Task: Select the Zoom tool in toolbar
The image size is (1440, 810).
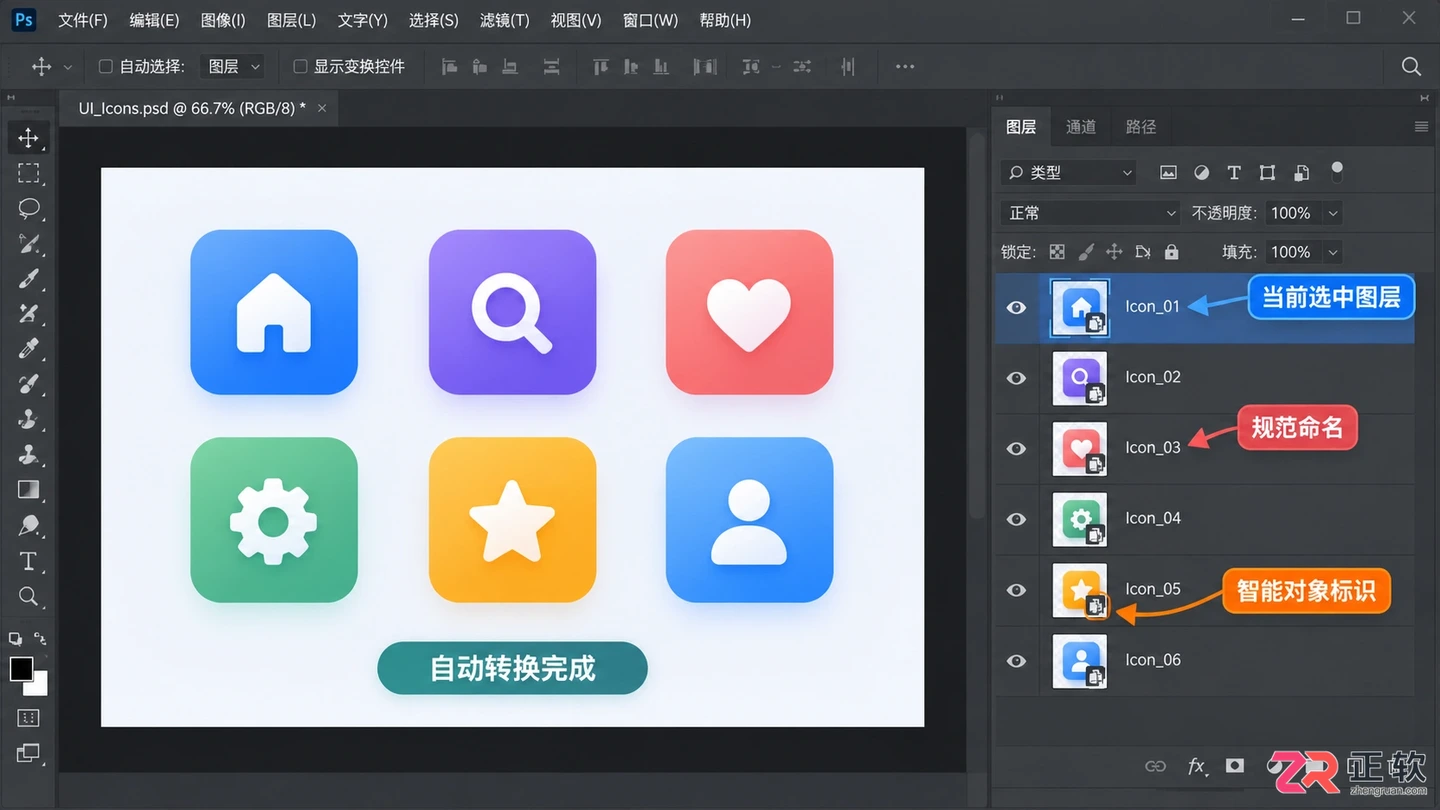Action: point(28,597)
